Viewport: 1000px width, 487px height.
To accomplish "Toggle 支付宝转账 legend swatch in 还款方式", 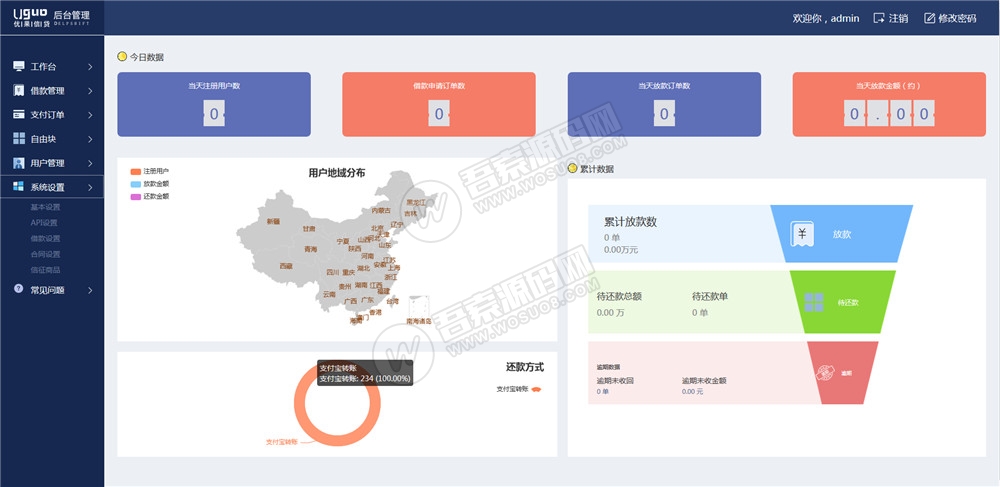I will [x=536, y=389].
